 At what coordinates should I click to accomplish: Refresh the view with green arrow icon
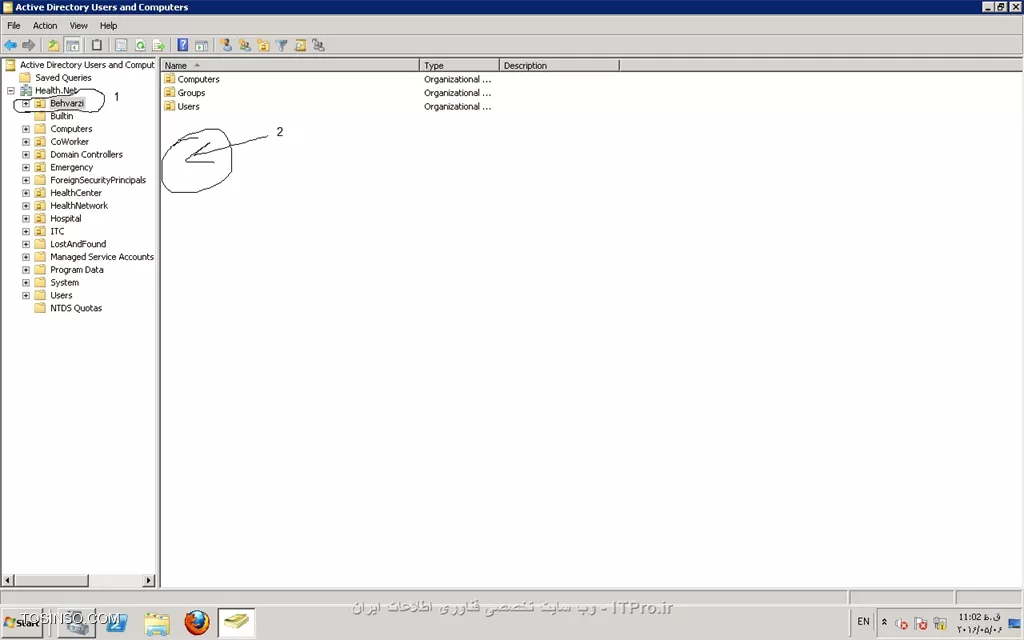coord(140,45)
